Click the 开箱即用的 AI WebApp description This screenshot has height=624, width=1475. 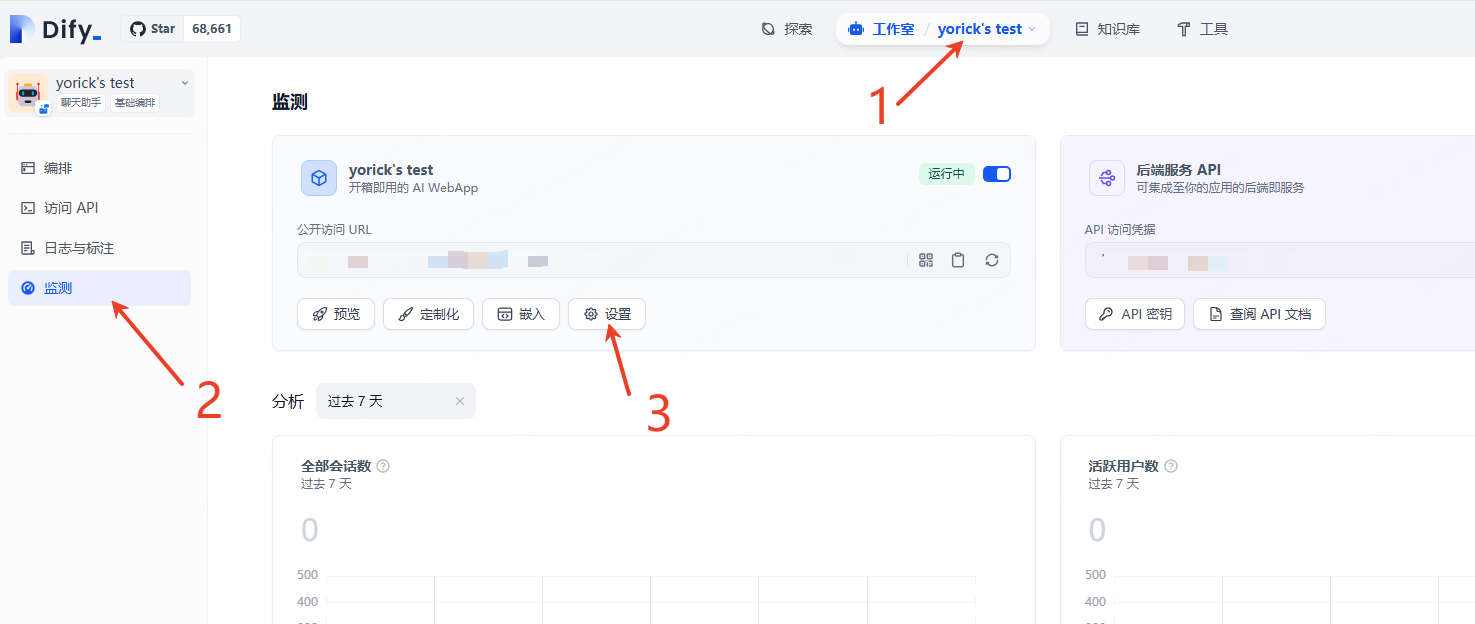click(x=413, y=188)
